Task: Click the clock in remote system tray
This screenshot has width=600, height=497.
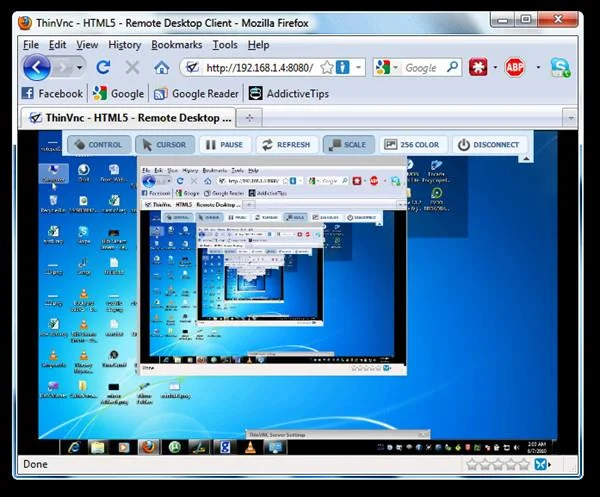Action: [537, 447]
